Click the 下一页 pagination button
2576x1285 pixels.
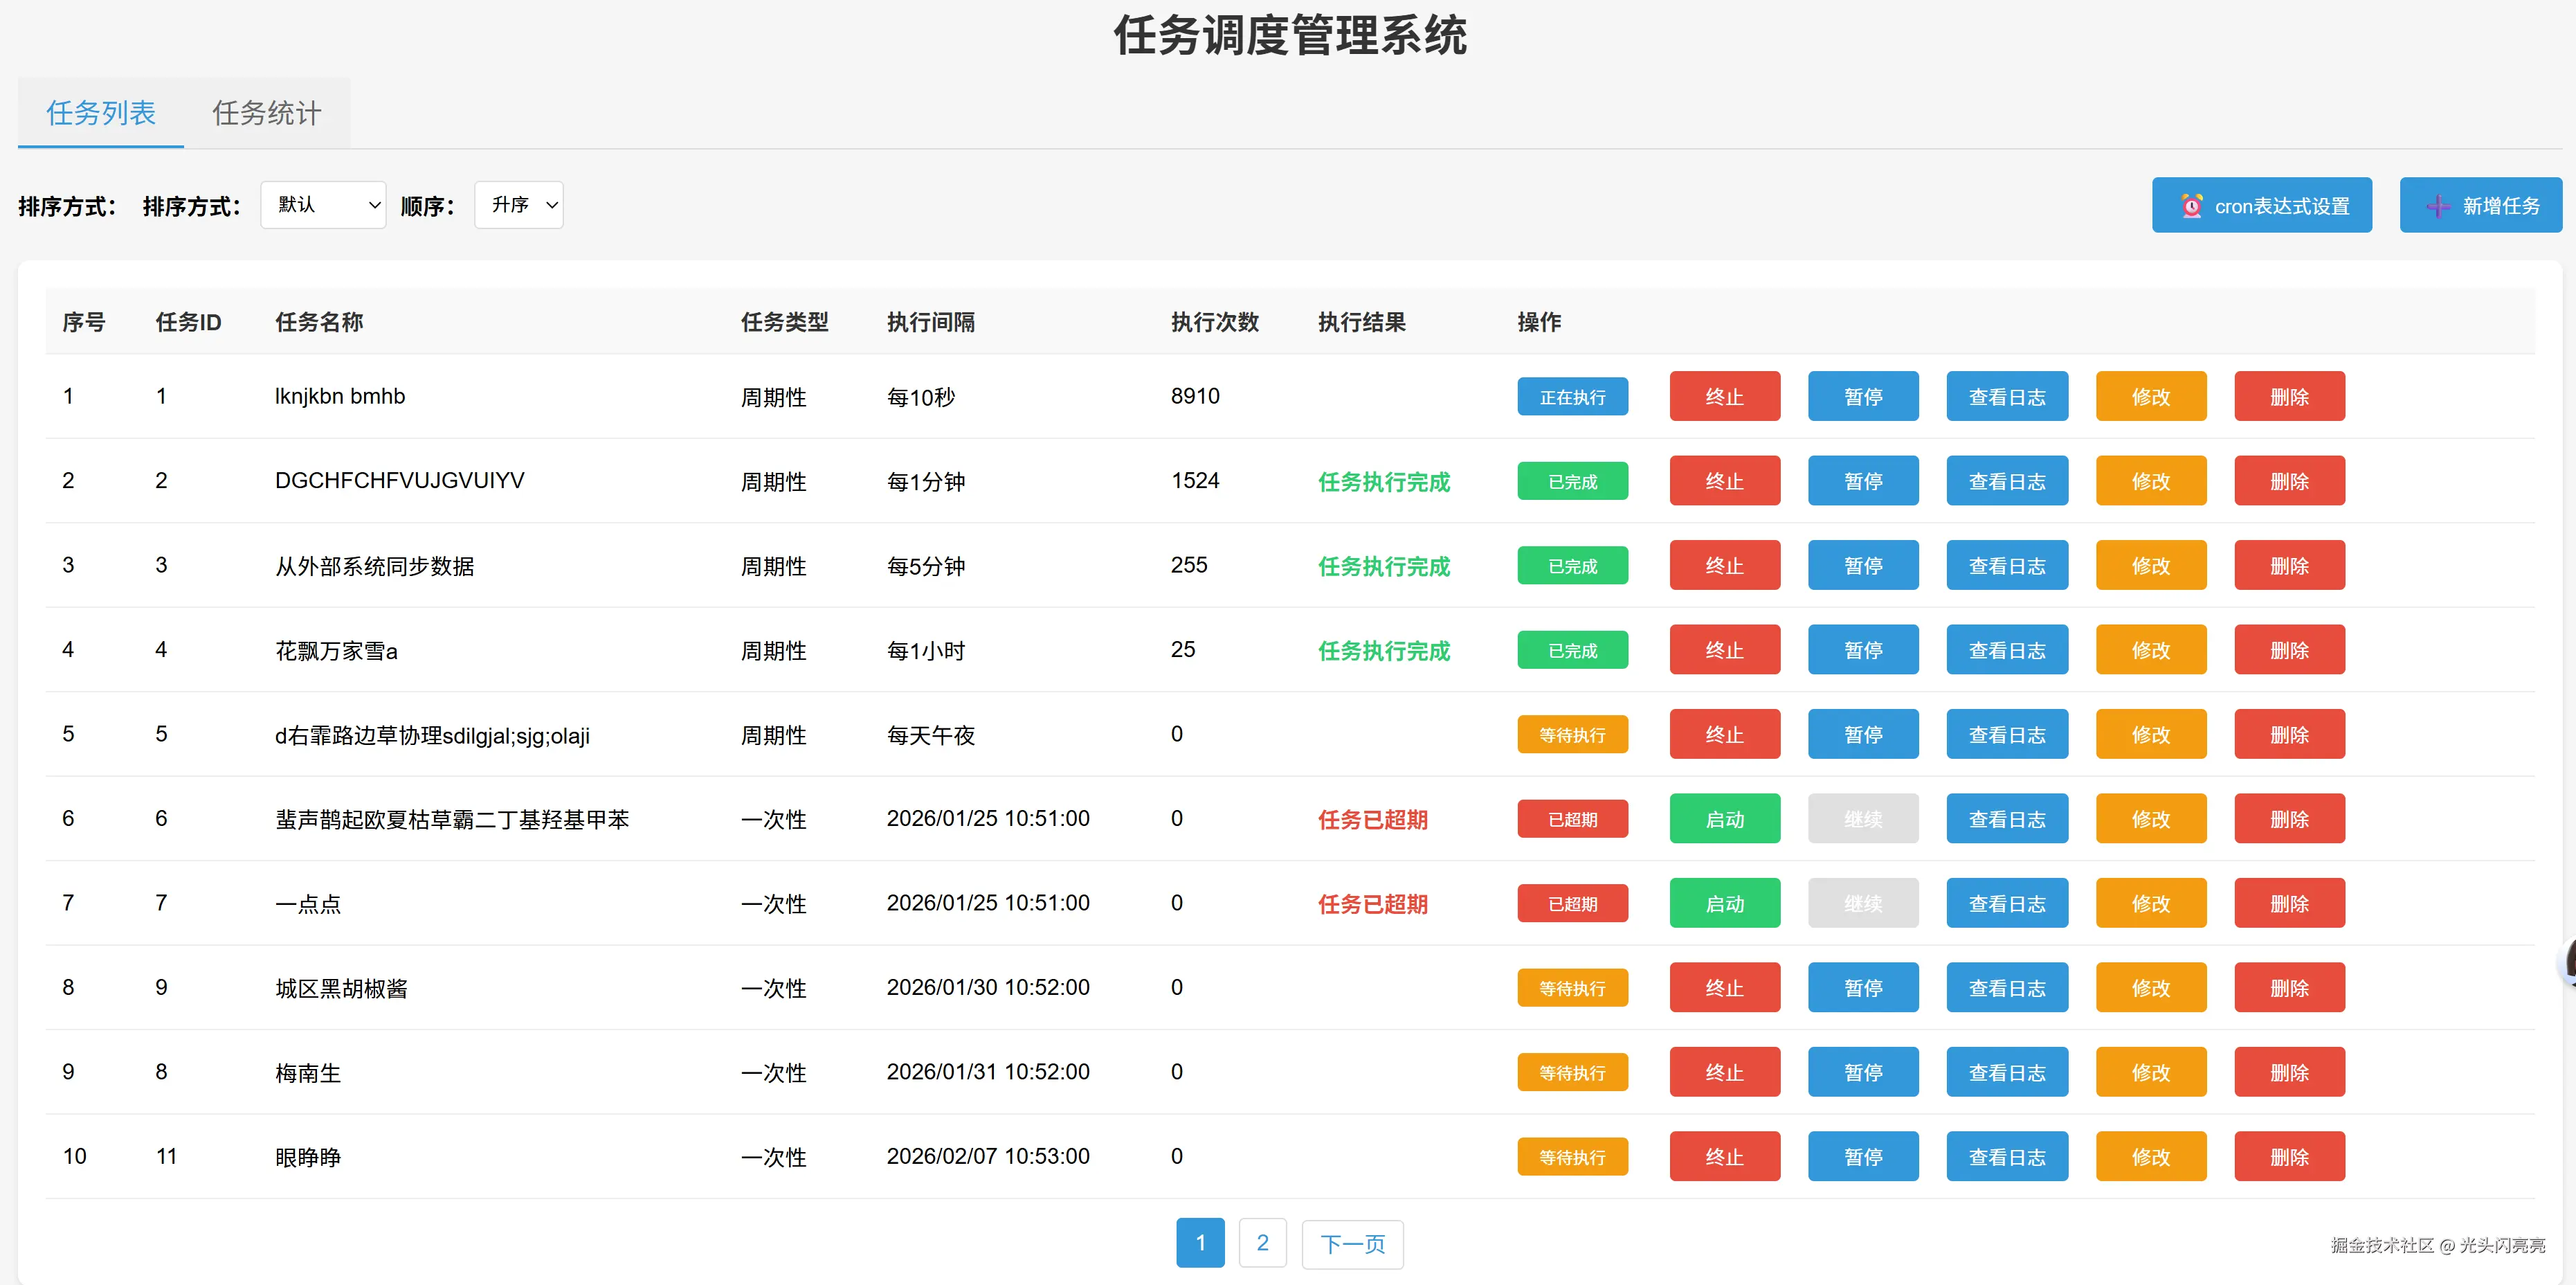click(x=1352, y=1244)
